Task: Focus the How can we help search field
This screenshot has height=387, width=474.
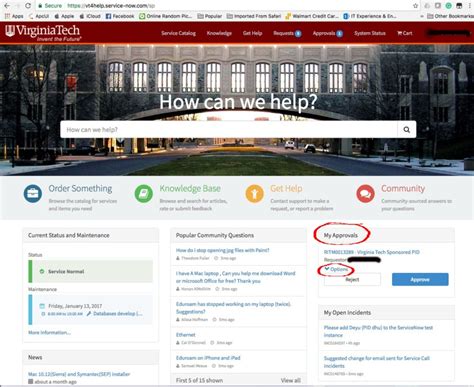Action: [x=229, y=129]
